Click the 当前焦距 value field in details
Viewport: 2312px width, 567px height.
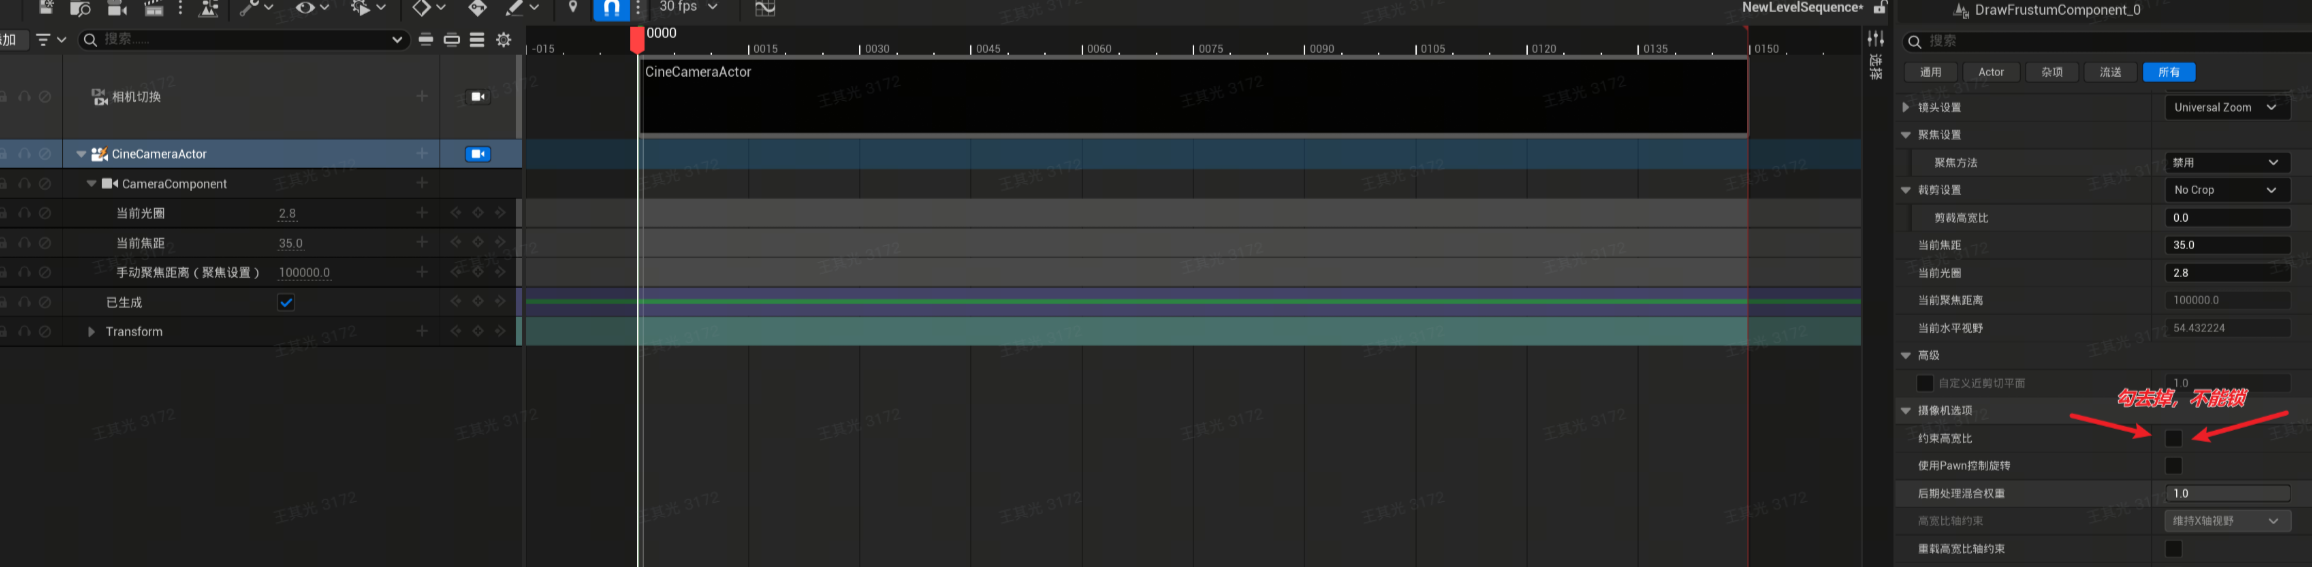(x=2225, y=245)
